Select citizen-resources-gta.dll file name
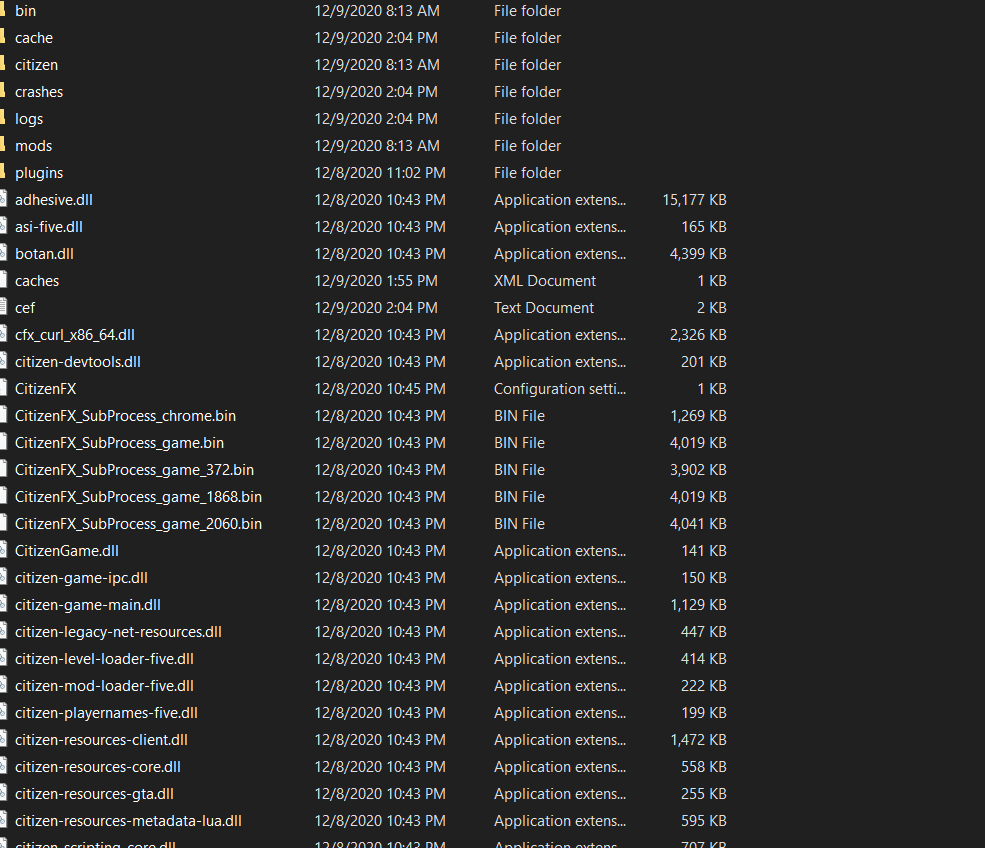The image size is (985, 848). [94, 794]
